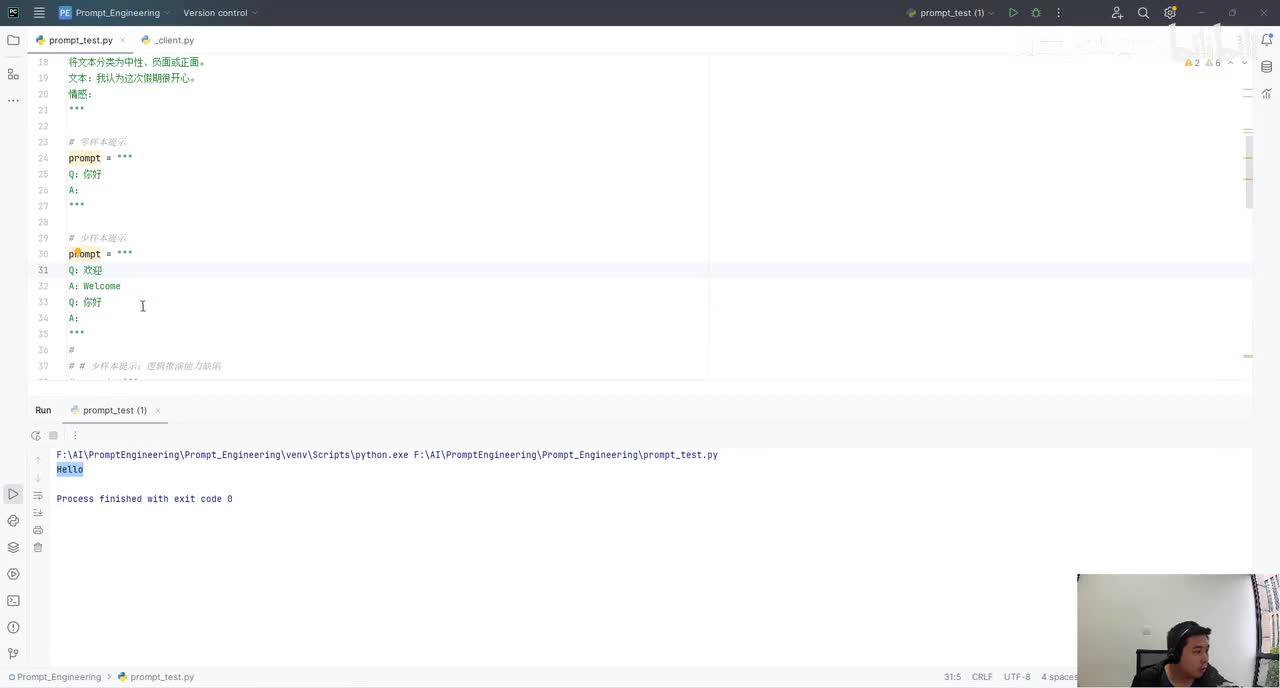Screen dimensions: 1280x688
Task: Open more run actions menu
Action: (1058, 13)
